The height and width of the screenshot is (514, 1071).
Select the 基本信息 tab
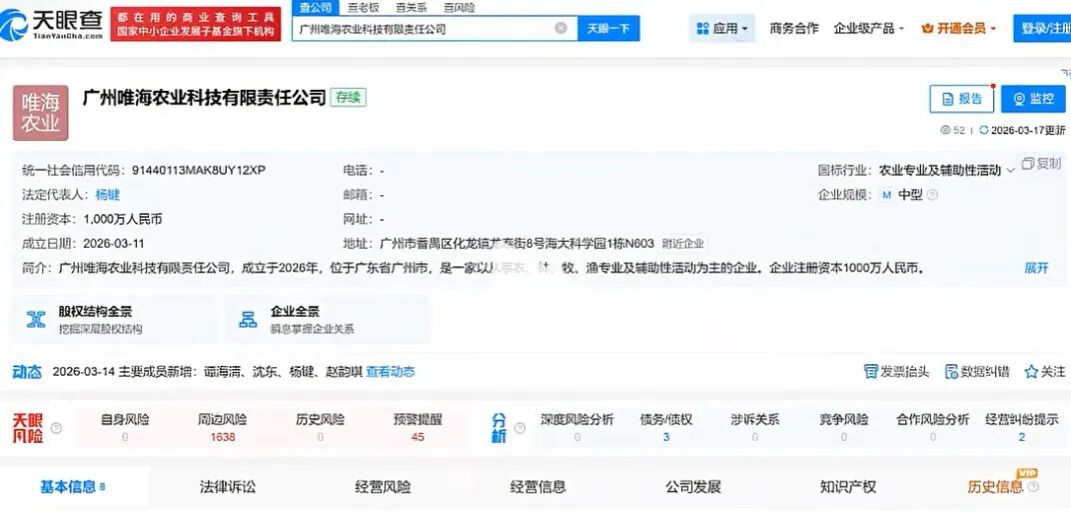tap(72, 487)
